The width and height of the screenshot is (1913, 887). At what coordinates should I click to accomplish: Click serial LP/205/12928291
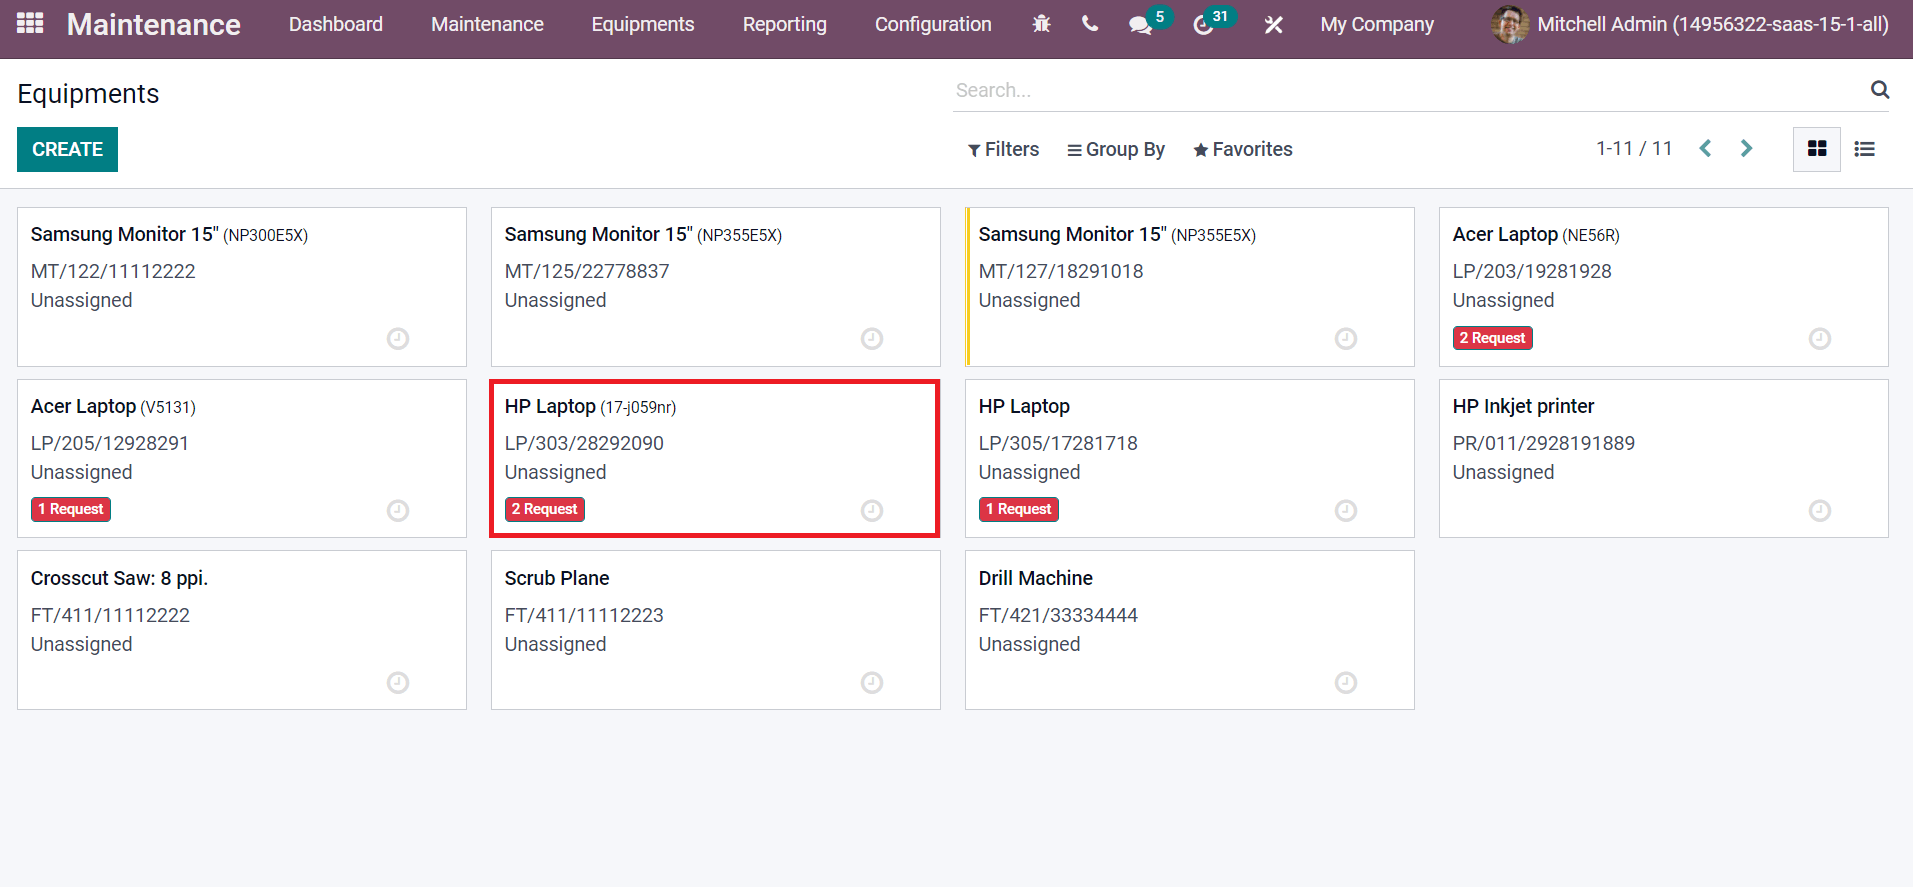[110, 443]
